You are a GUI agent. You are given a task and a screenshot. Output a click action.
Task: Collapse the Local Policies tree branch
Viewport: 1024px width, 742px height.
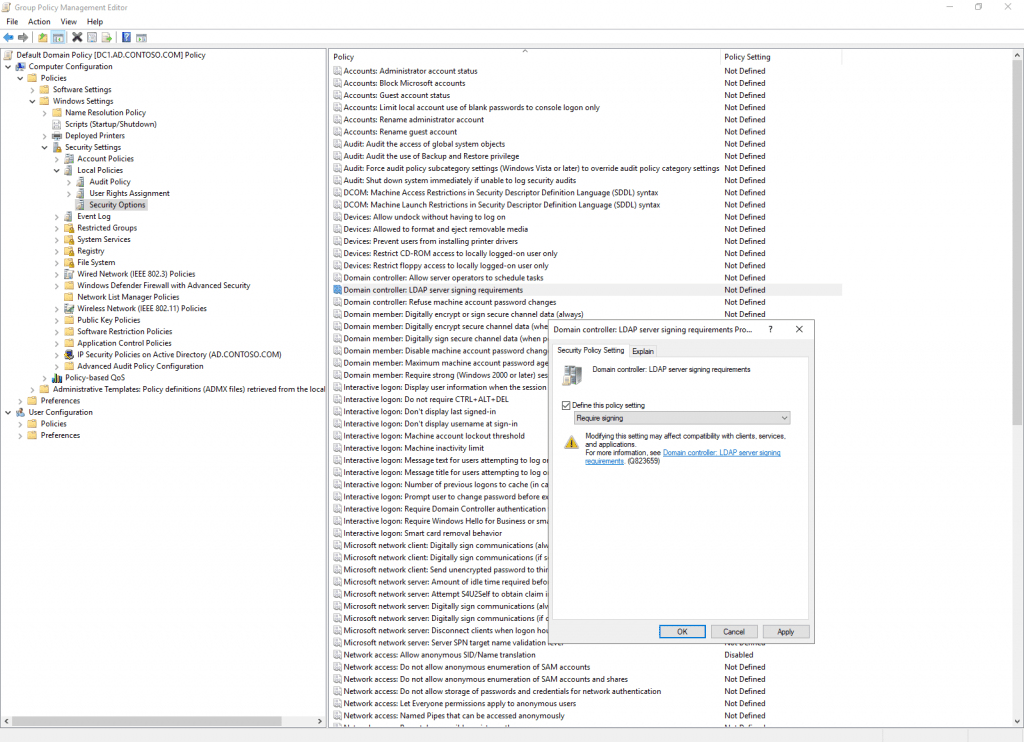point(57,170)
